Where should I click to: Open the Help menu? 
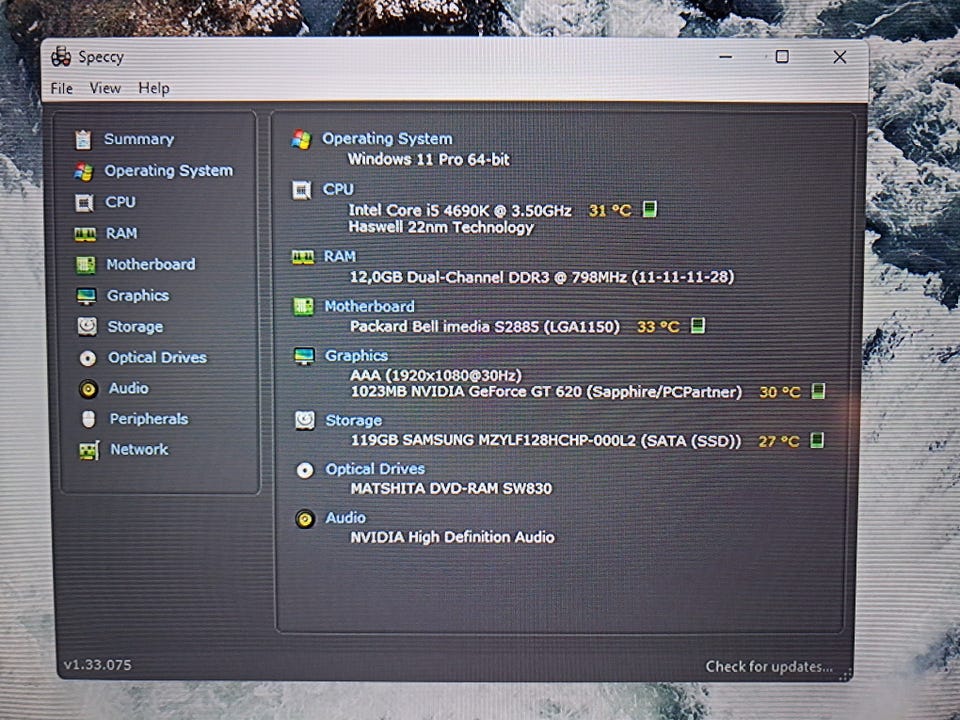tap(154, 88)
